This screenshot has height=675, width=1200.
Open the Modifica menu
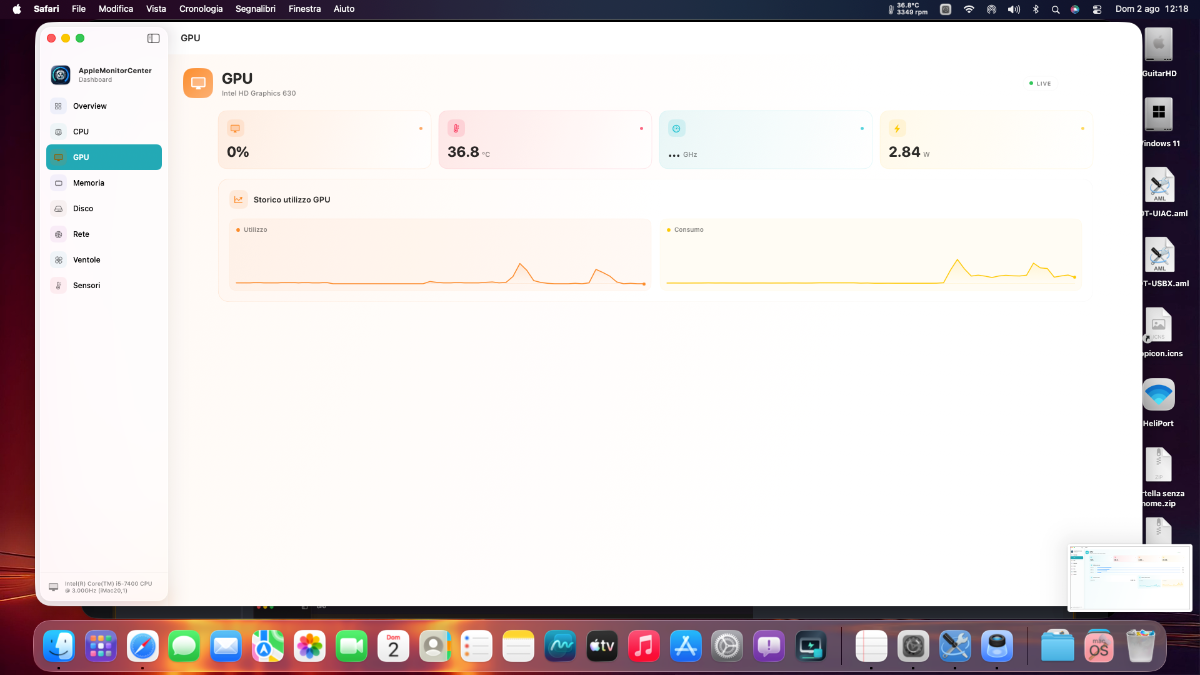116,9
